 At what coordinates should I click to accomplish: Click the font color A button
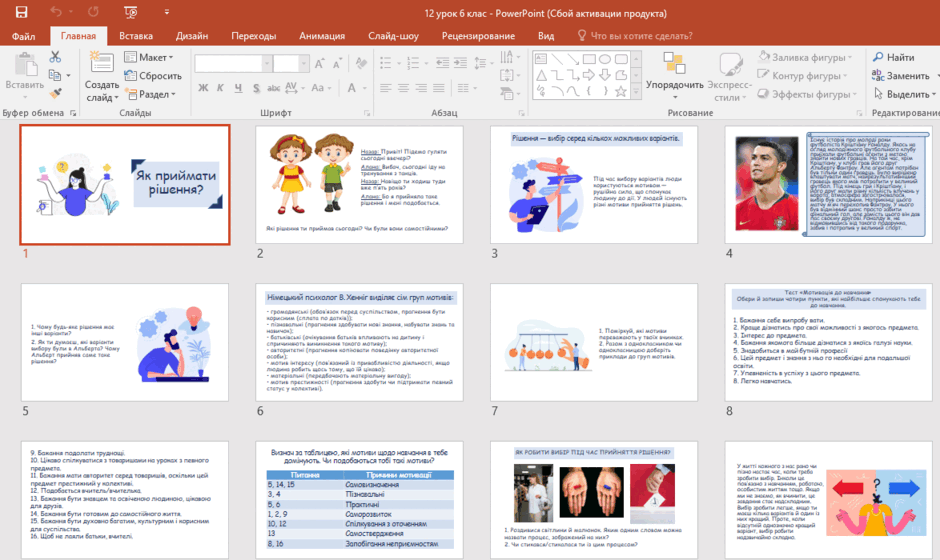tap(351, 88)
